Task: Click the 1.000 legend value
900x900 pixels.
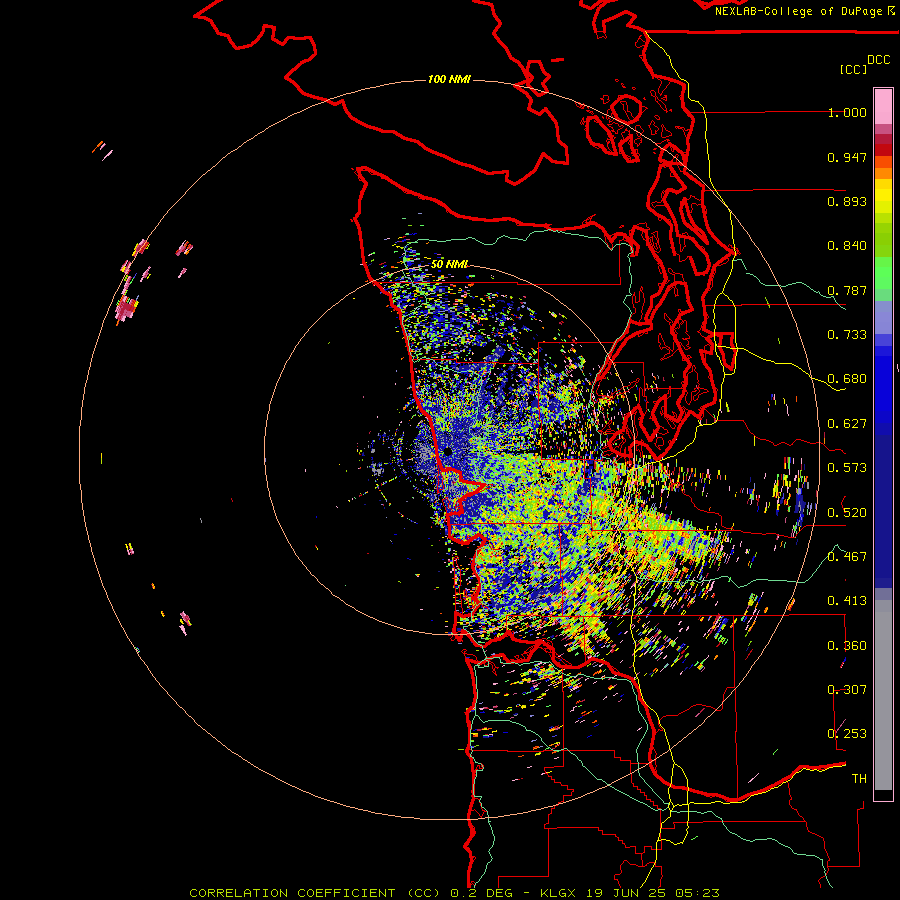Action: click(x=847, y=112)
